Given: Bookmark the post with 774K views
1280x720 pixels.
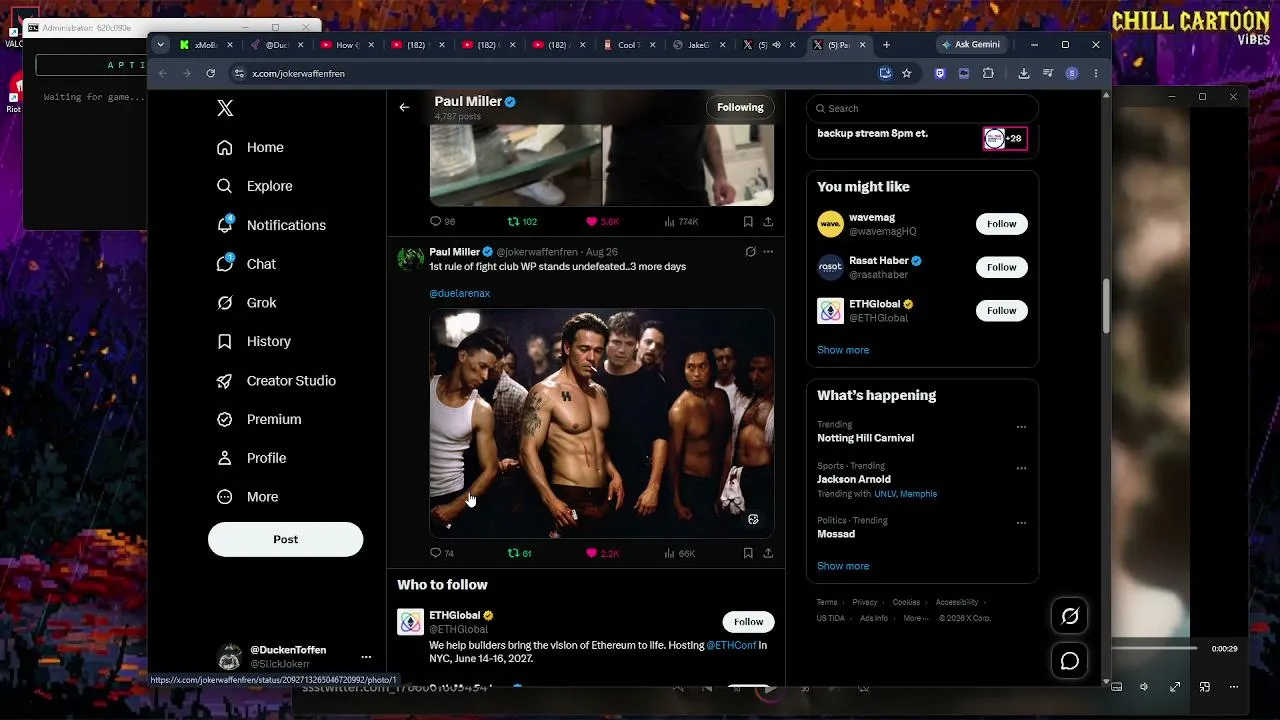Looking at the screenshot, I should pos(748,221).
